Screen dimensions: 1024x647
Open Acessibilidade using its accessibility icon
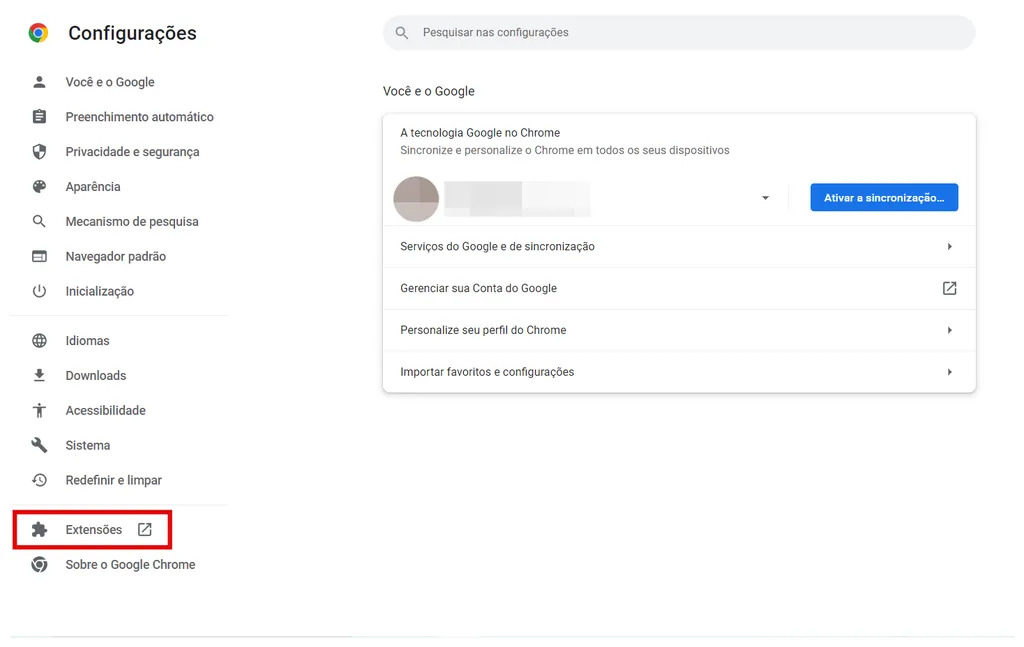38,410
